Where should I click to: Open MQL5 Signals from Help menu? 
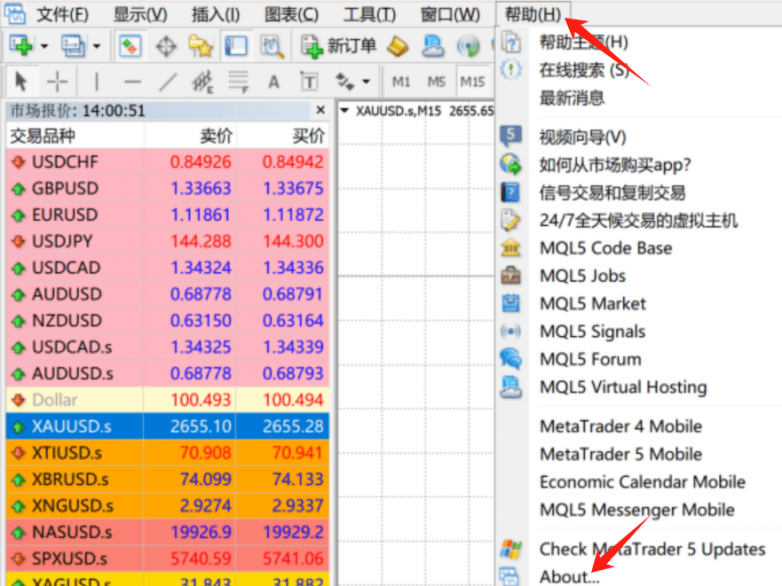(592, 331)
